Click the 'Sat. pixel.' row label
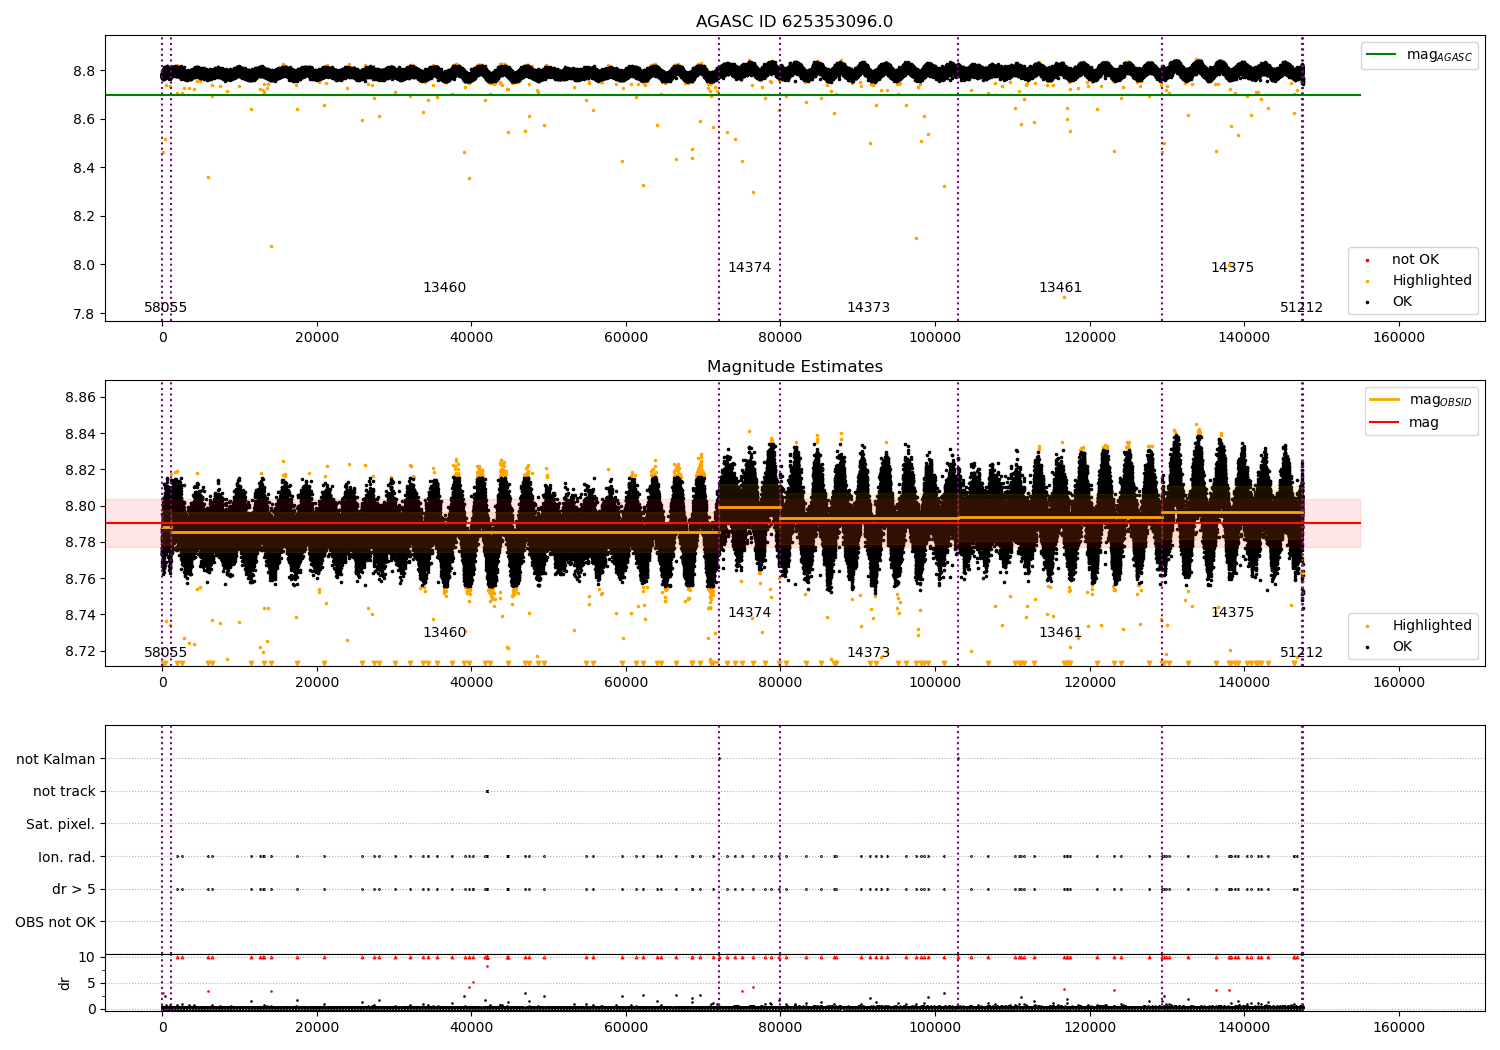This screenshot has width=1500, height=1050. pos(61,825)
